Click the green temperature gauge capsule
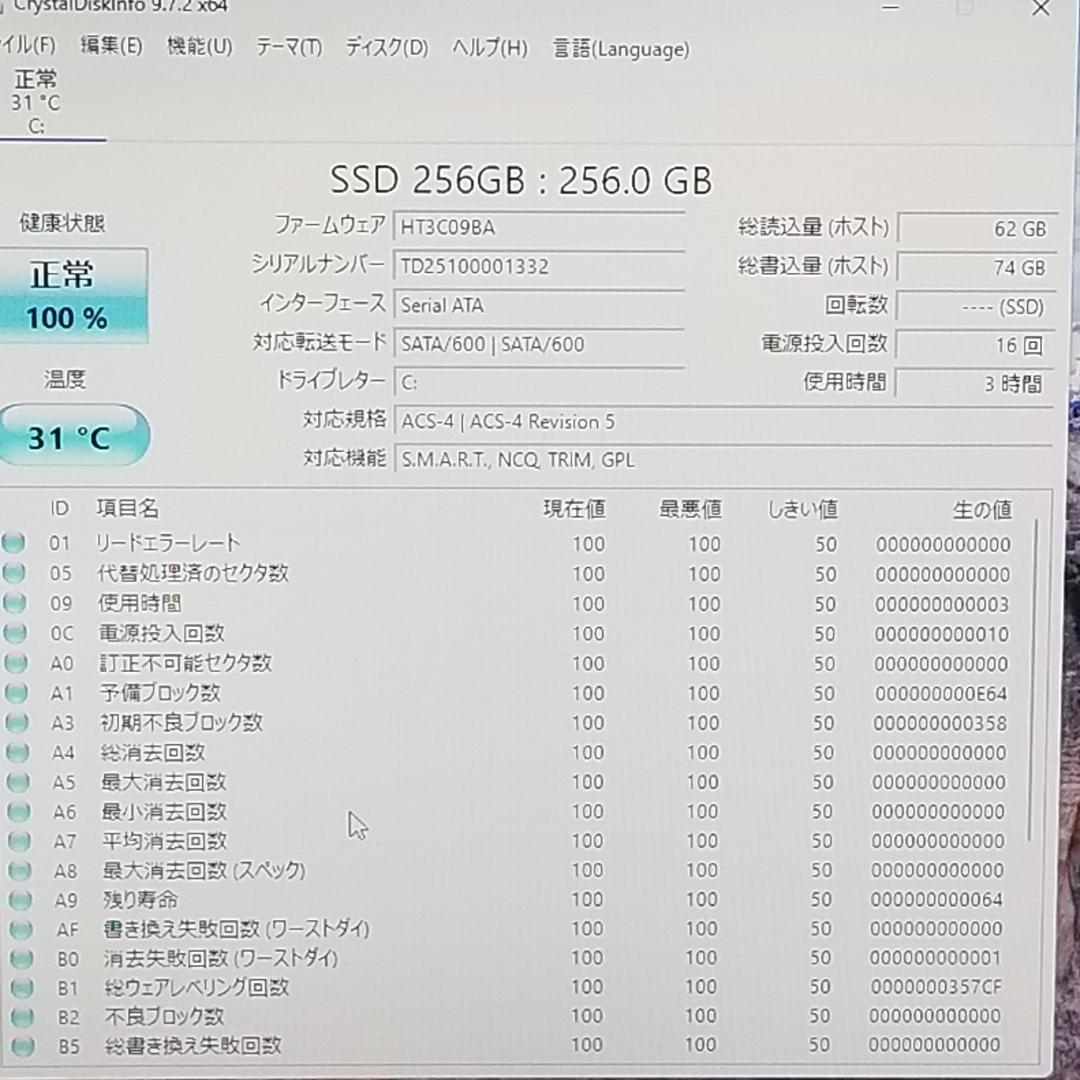Viewport: 1080px width, 1080px height. (x=75, y=433)
